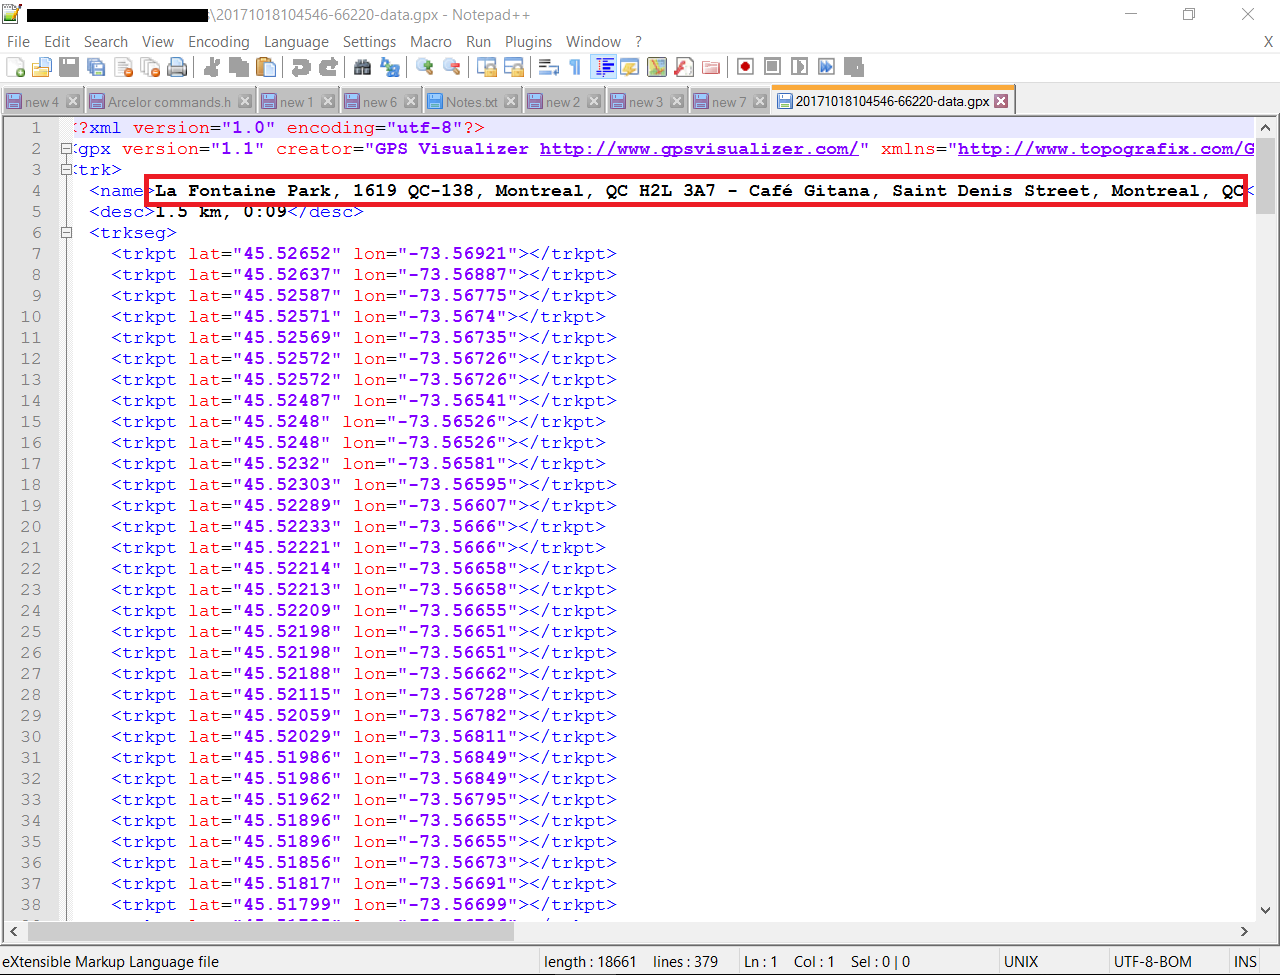Image resolution: width=1280 pixels, height=975 pixels.
Task: Open the File menu
Action: pyautogui.click(x=18, y=42)
